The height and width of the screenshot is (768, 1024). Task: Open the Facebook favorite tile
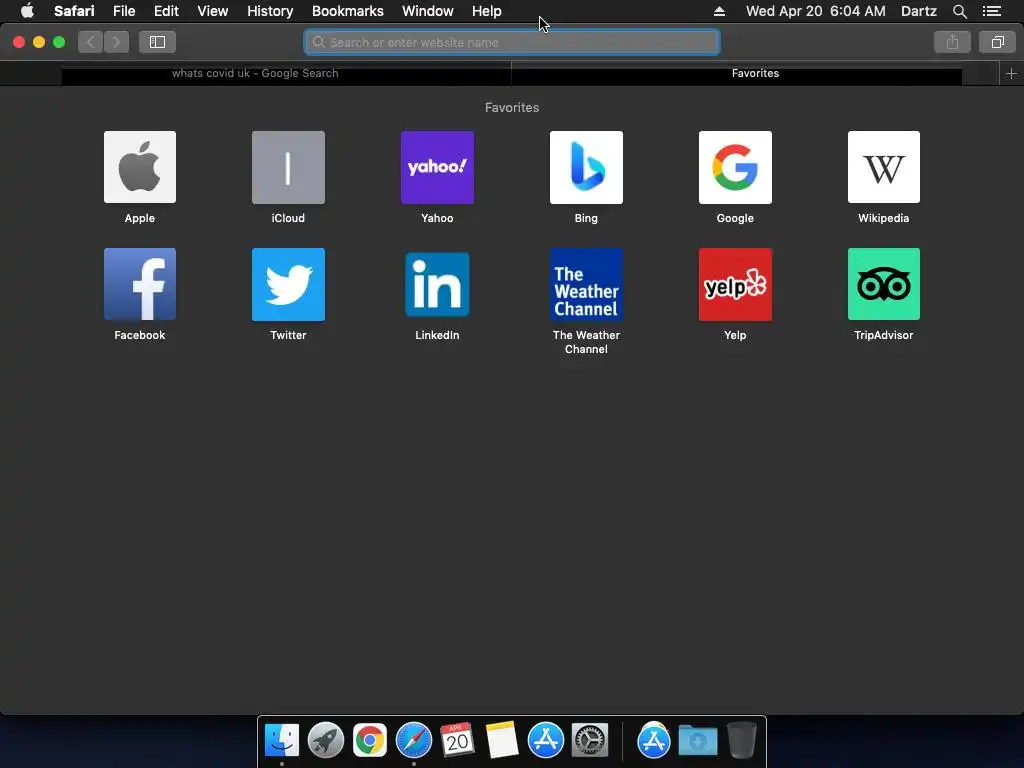pyautogui.click(x=140, y=284)
